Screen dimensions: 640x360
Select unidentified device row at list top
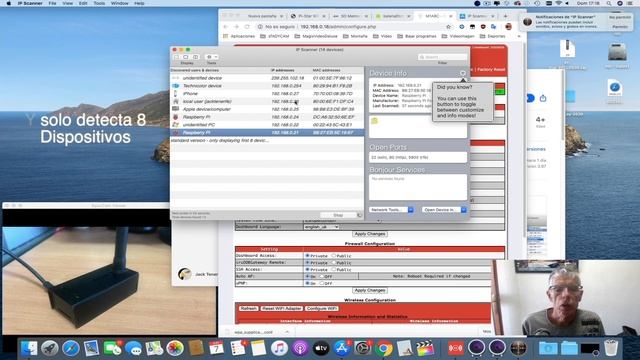click(267, 78)
